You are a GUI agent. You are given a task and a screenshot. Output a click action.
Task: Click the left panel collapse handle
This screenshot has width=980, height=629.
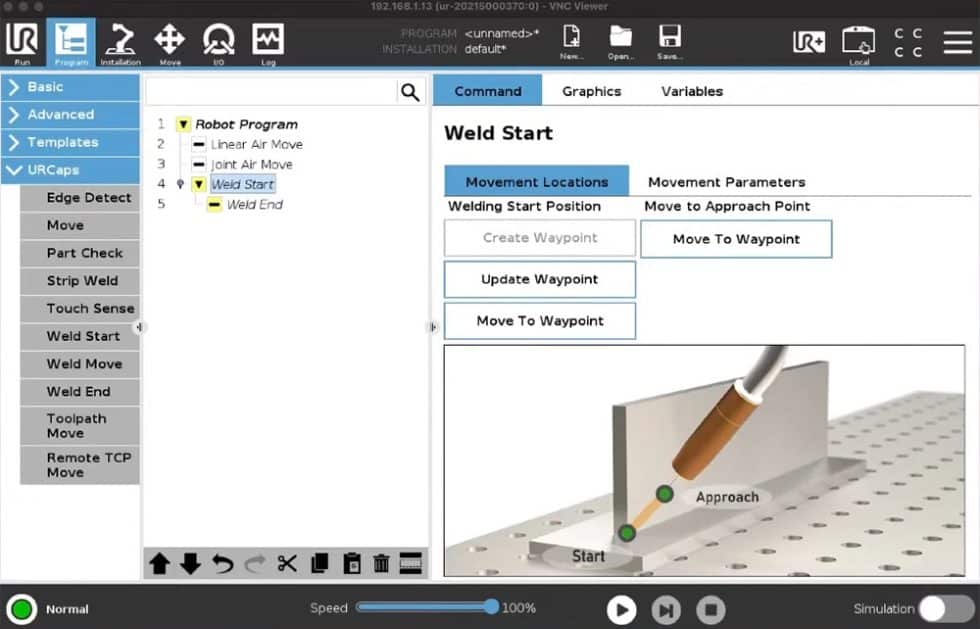click(x=139, y=327)
